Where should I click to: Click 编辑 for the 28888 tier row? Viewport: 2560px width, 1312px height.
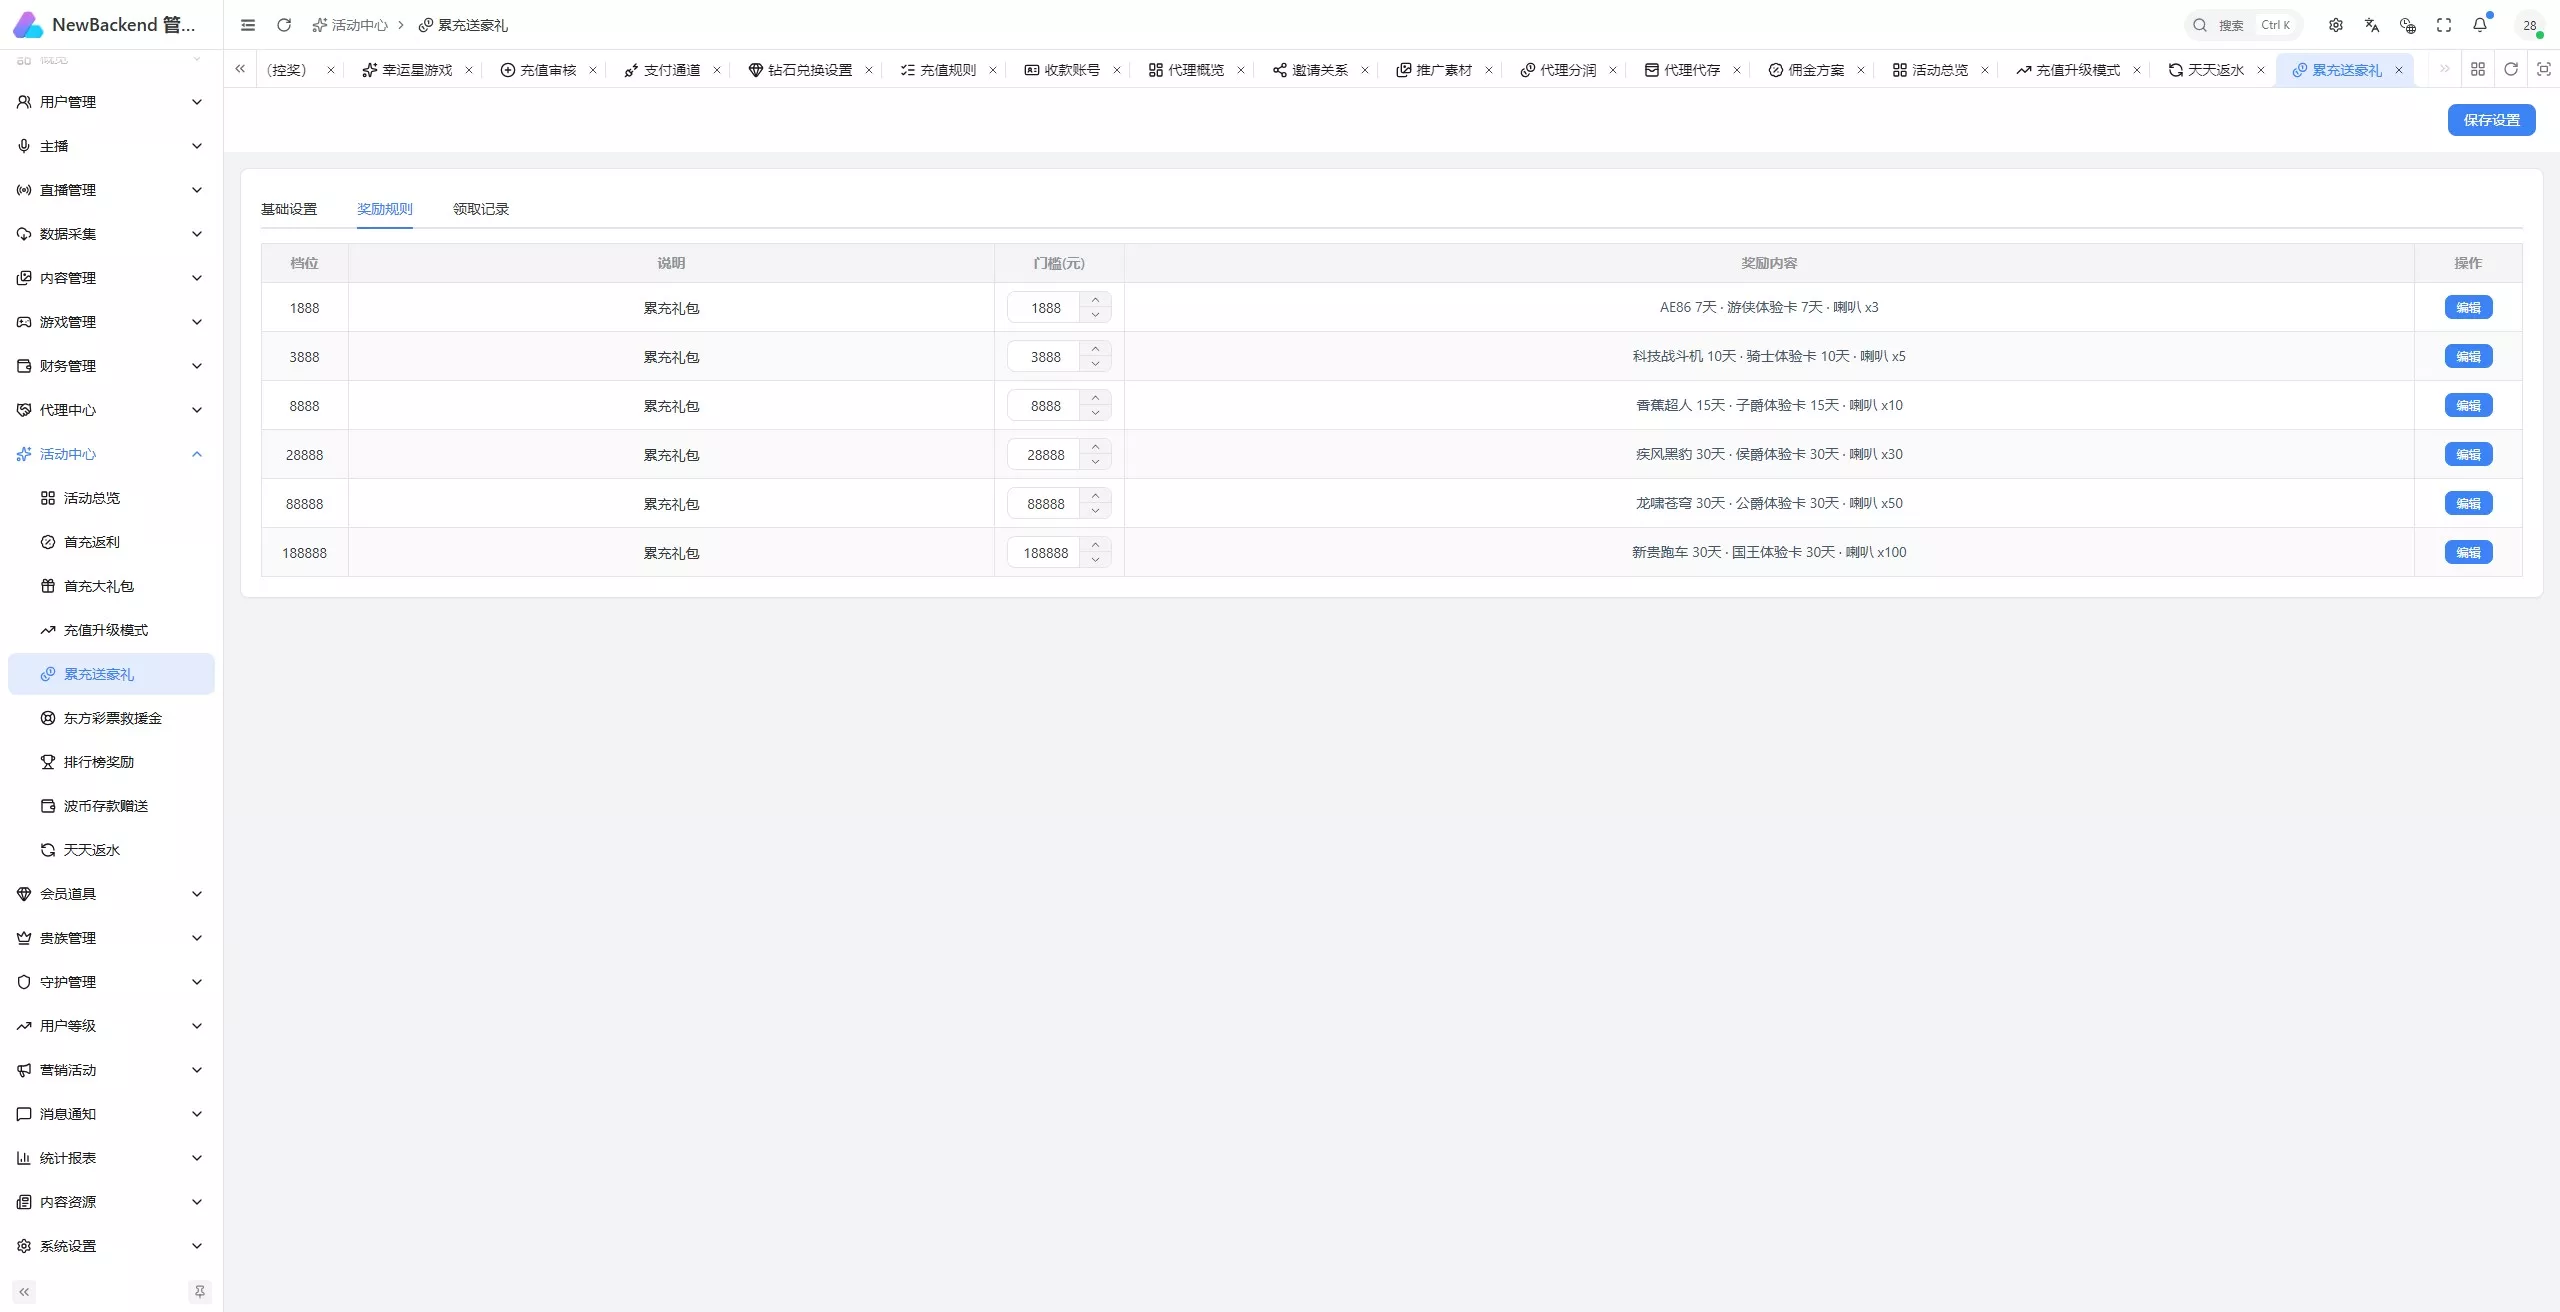click(x=2468, y=454)
